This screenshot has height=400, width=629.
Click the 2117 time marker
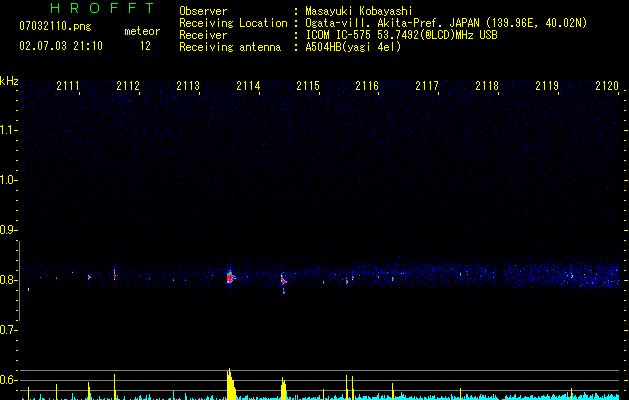427,86
